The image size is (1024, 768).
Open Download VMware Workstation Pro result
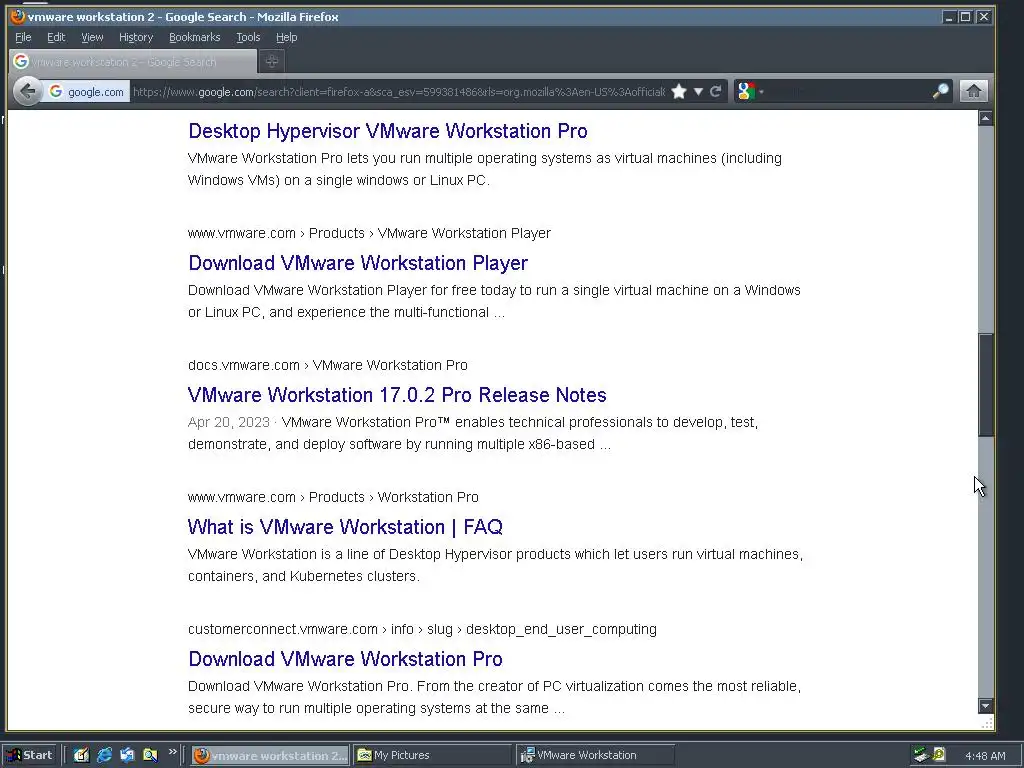point(345,658)
